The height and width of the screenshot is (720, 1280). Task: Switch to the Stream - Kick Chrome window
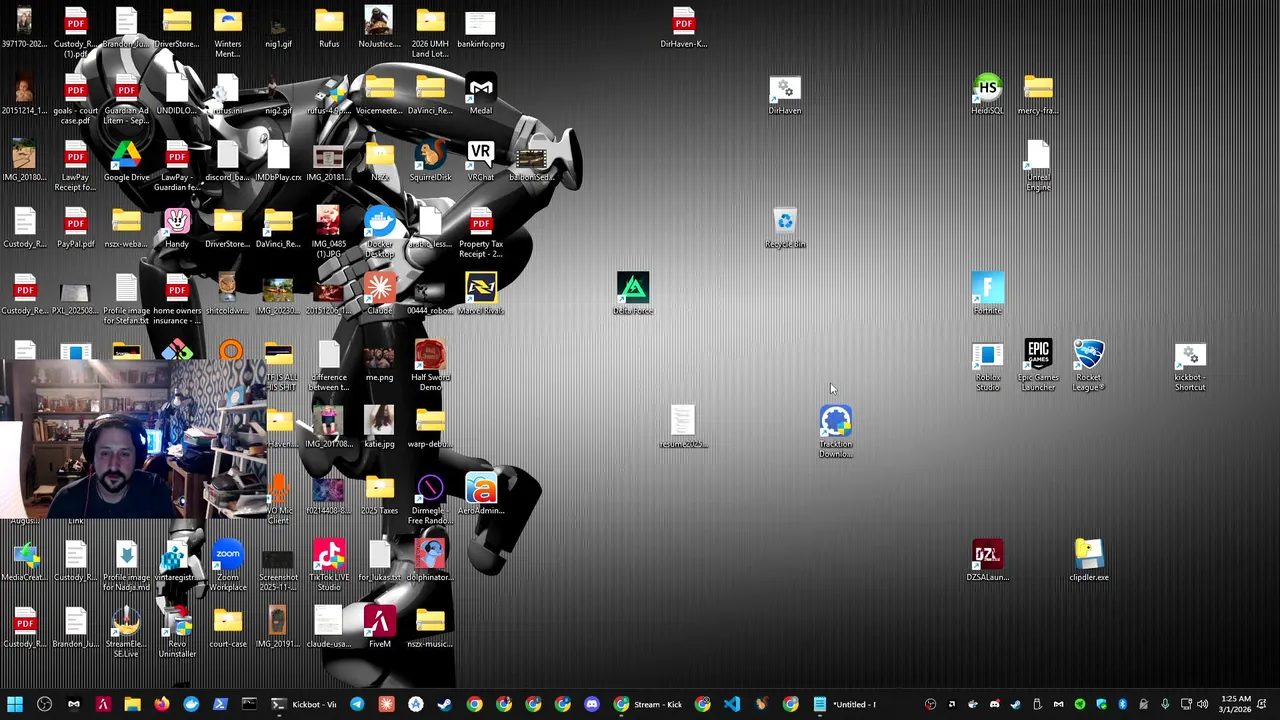click(648, 704)
